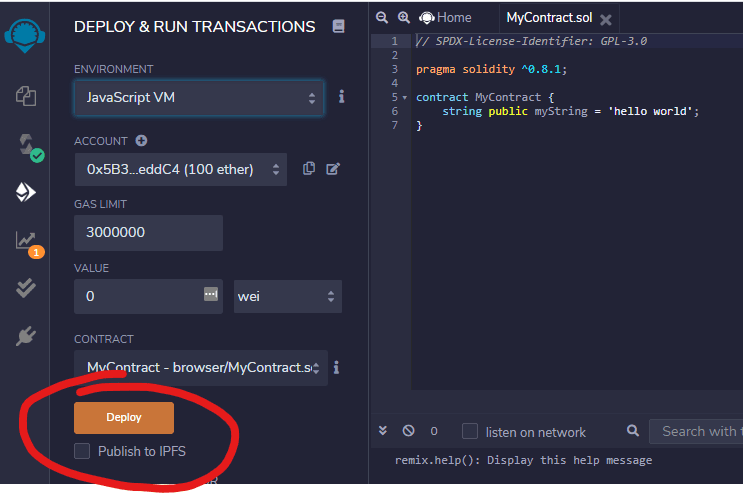Open the wei unit dropdown
This screenshot has width=743, height=494.
click(x=288, y=296)
